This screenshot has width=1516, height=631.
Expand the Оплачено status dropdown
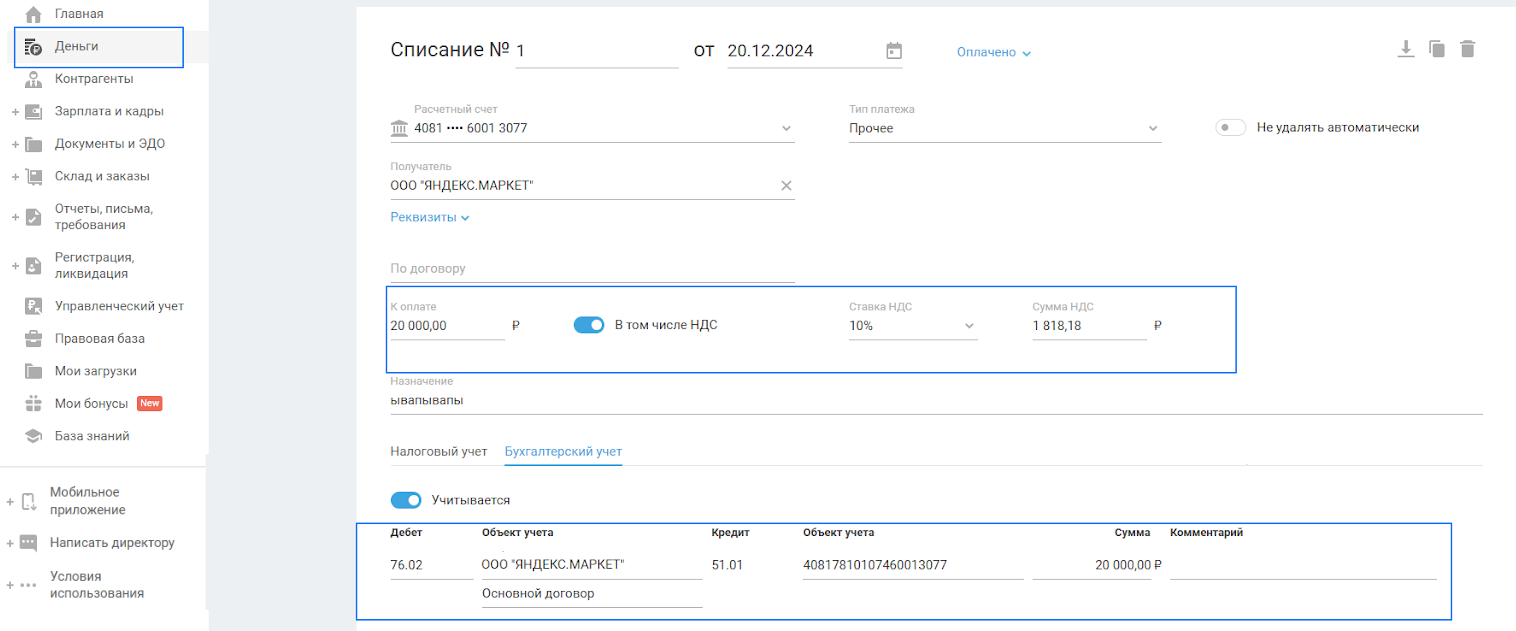pos(993,52)
